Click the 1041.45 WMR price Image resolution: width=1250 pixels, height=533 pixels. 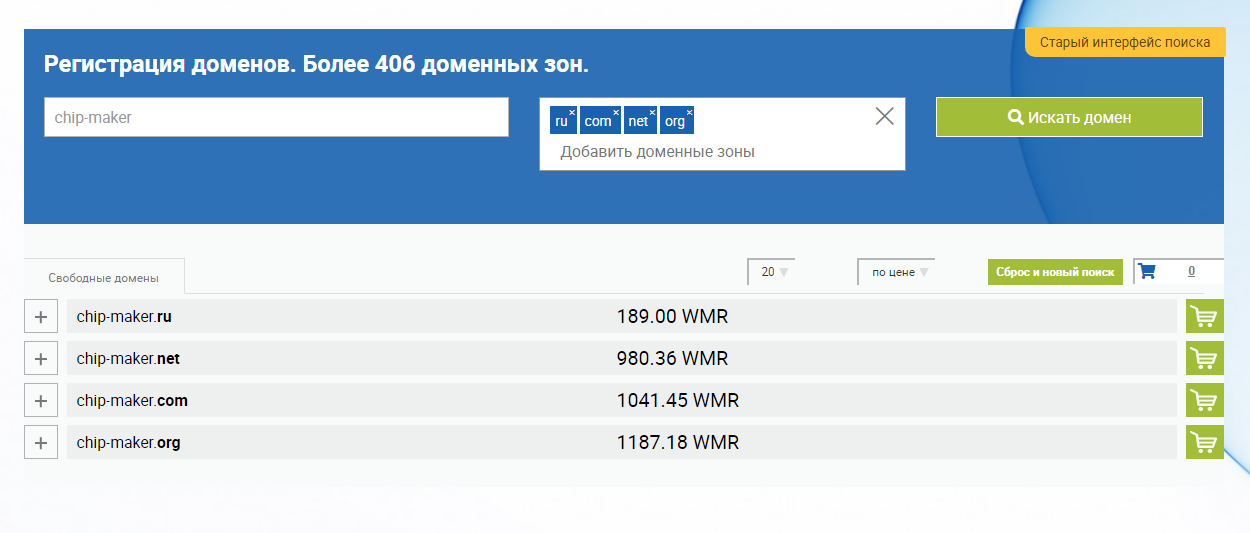678,401
